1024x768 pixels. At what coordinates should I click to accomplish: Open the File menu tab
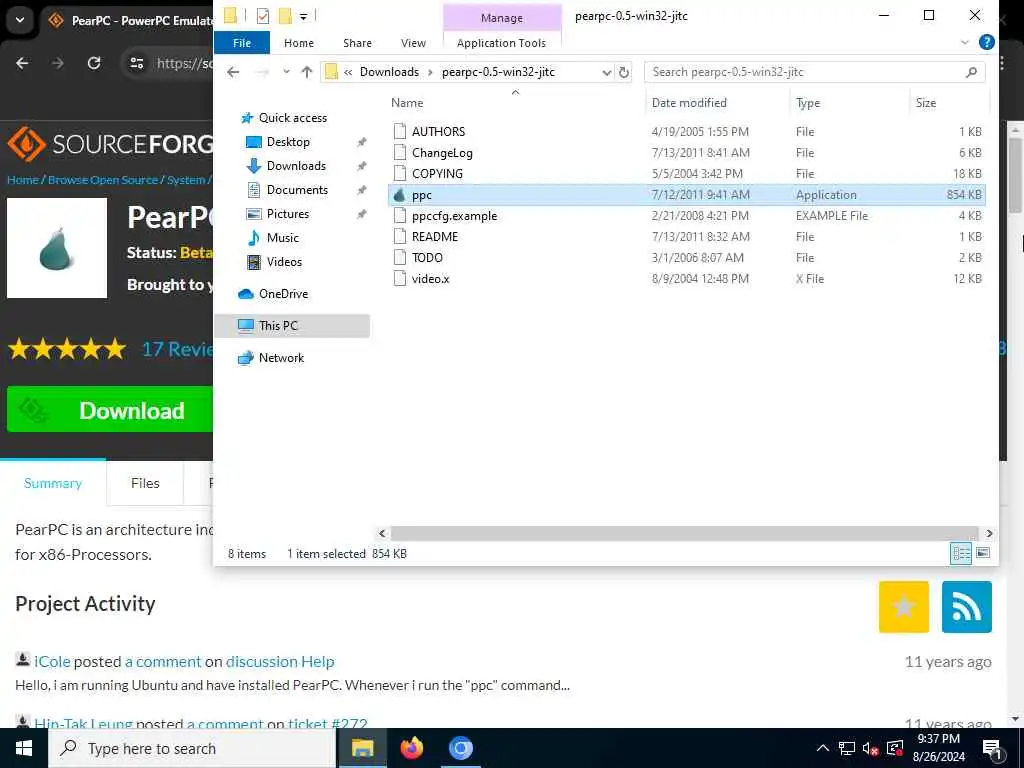point(242,42)
